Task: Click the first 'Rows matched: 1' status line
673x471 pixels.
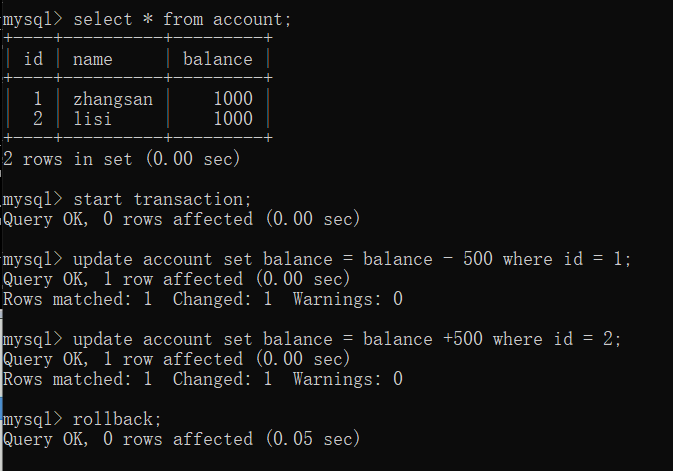Action: point(203,299)
